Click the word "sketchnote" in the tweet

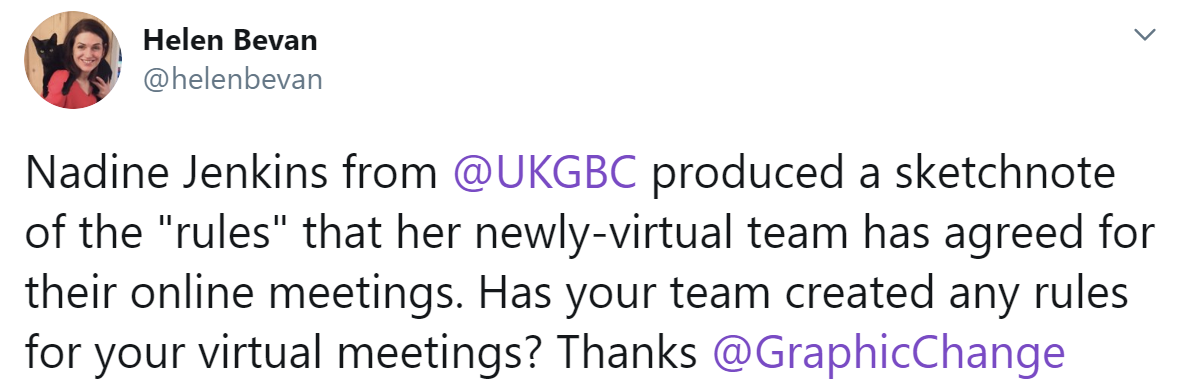(1005, 175)
